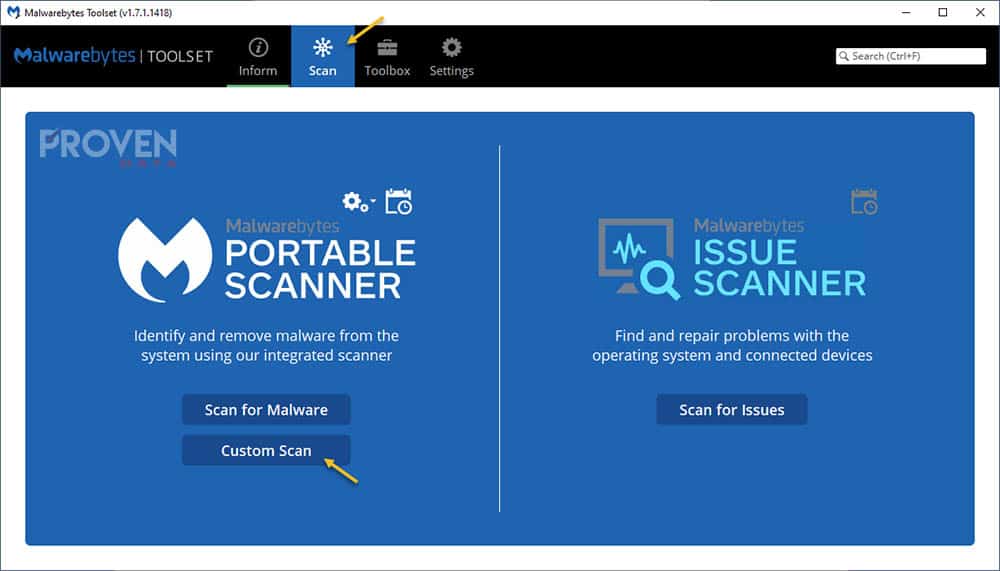Launch the Scan for Issues button

tap(732, 410)
